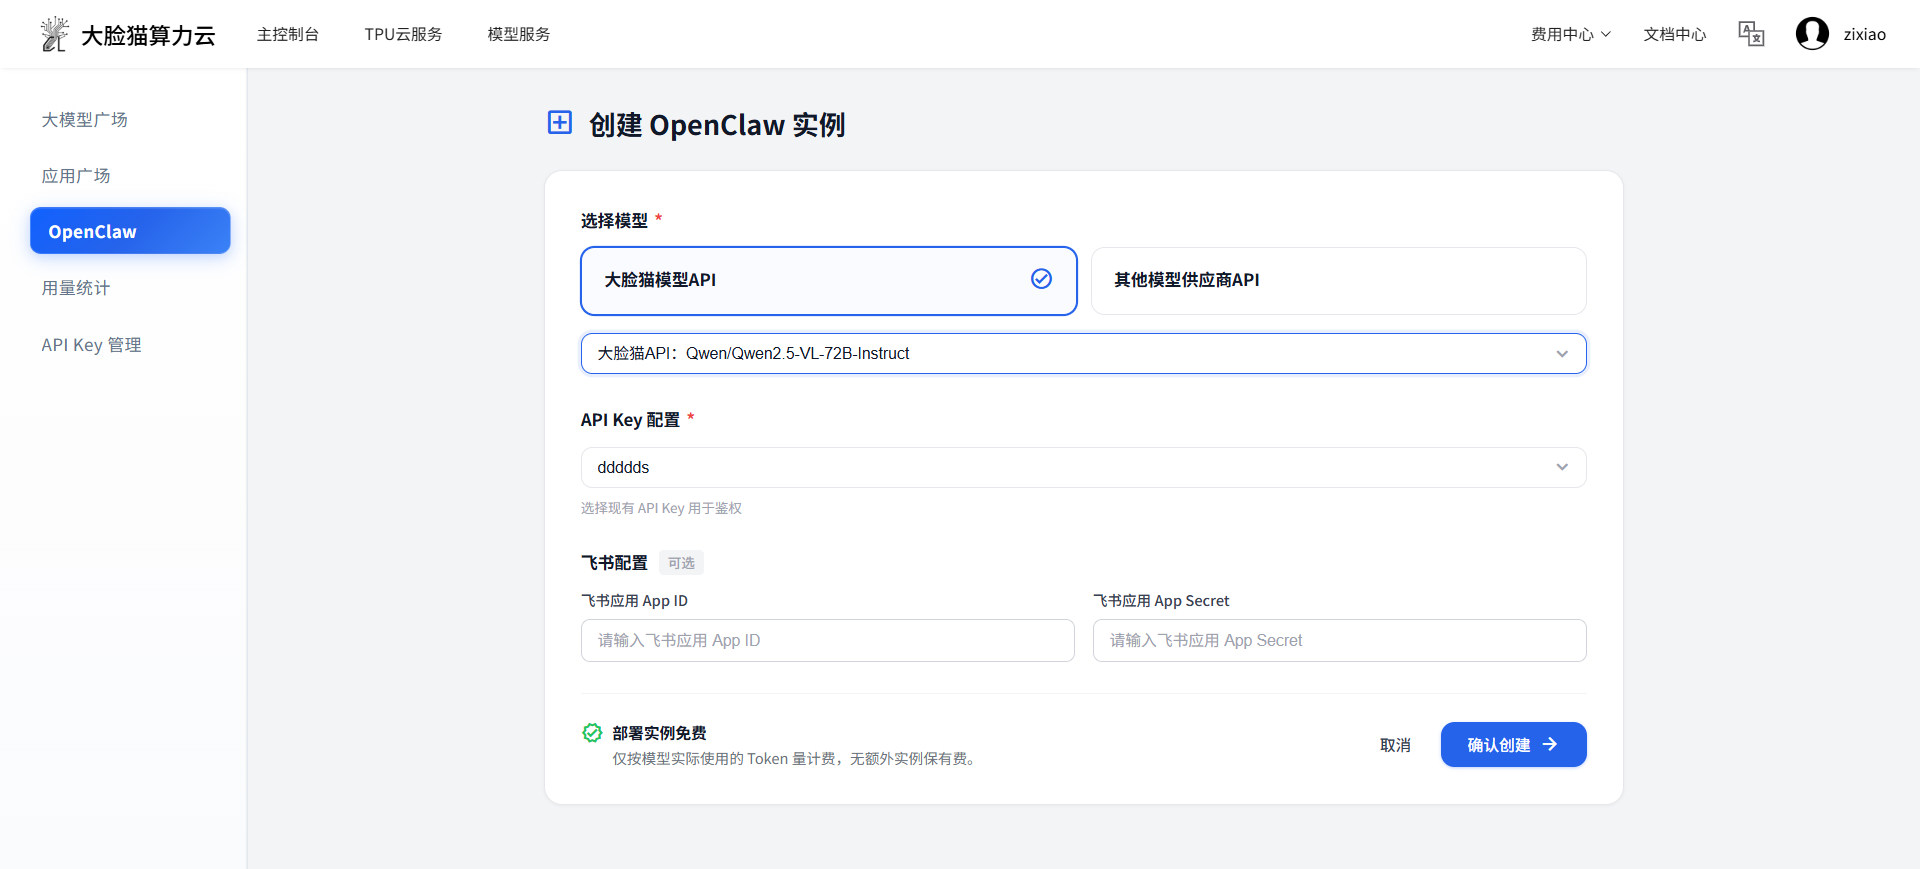This screenshot has height=869, width=1920.
Task: Expand the 费用中心 menu
Action: click(1570, 34)
